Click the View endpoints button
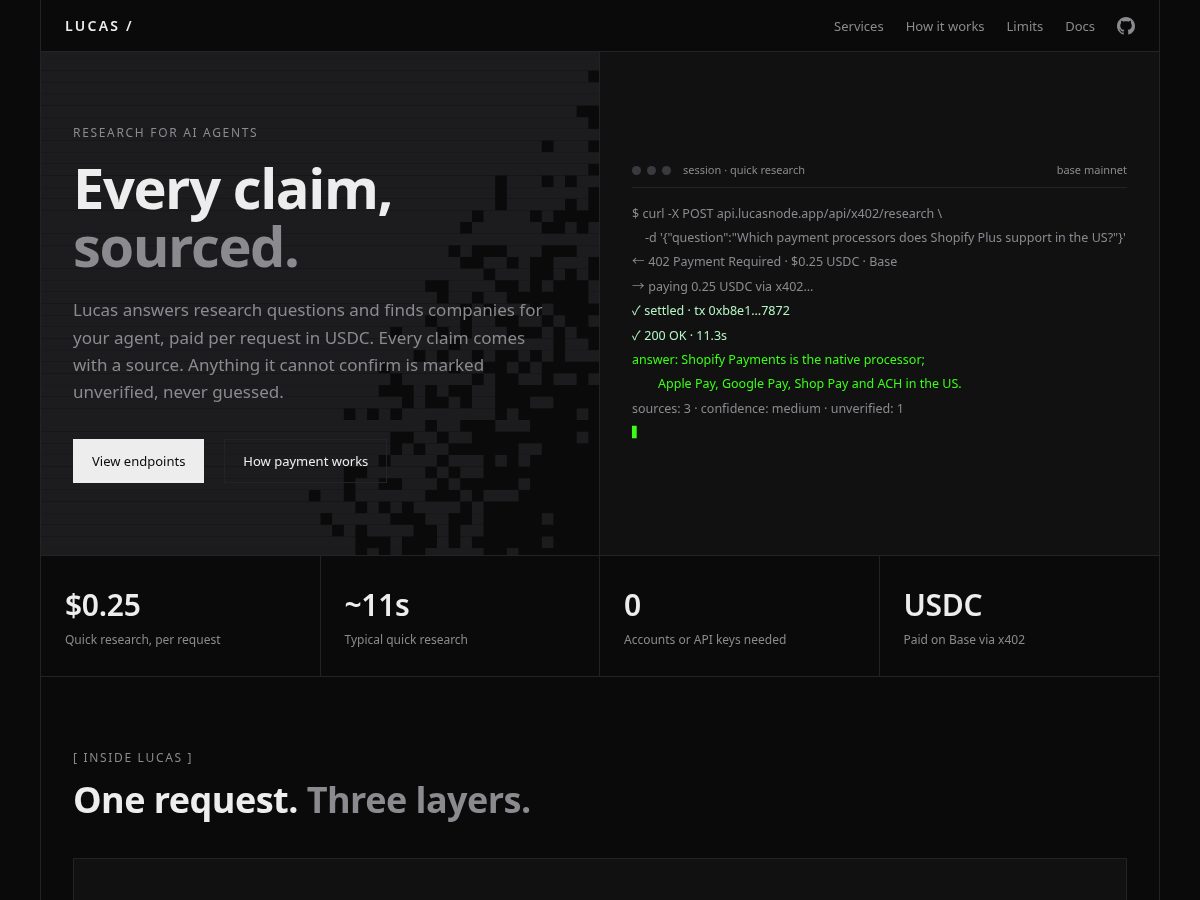 pyautogui.click(x=138, y=461)
